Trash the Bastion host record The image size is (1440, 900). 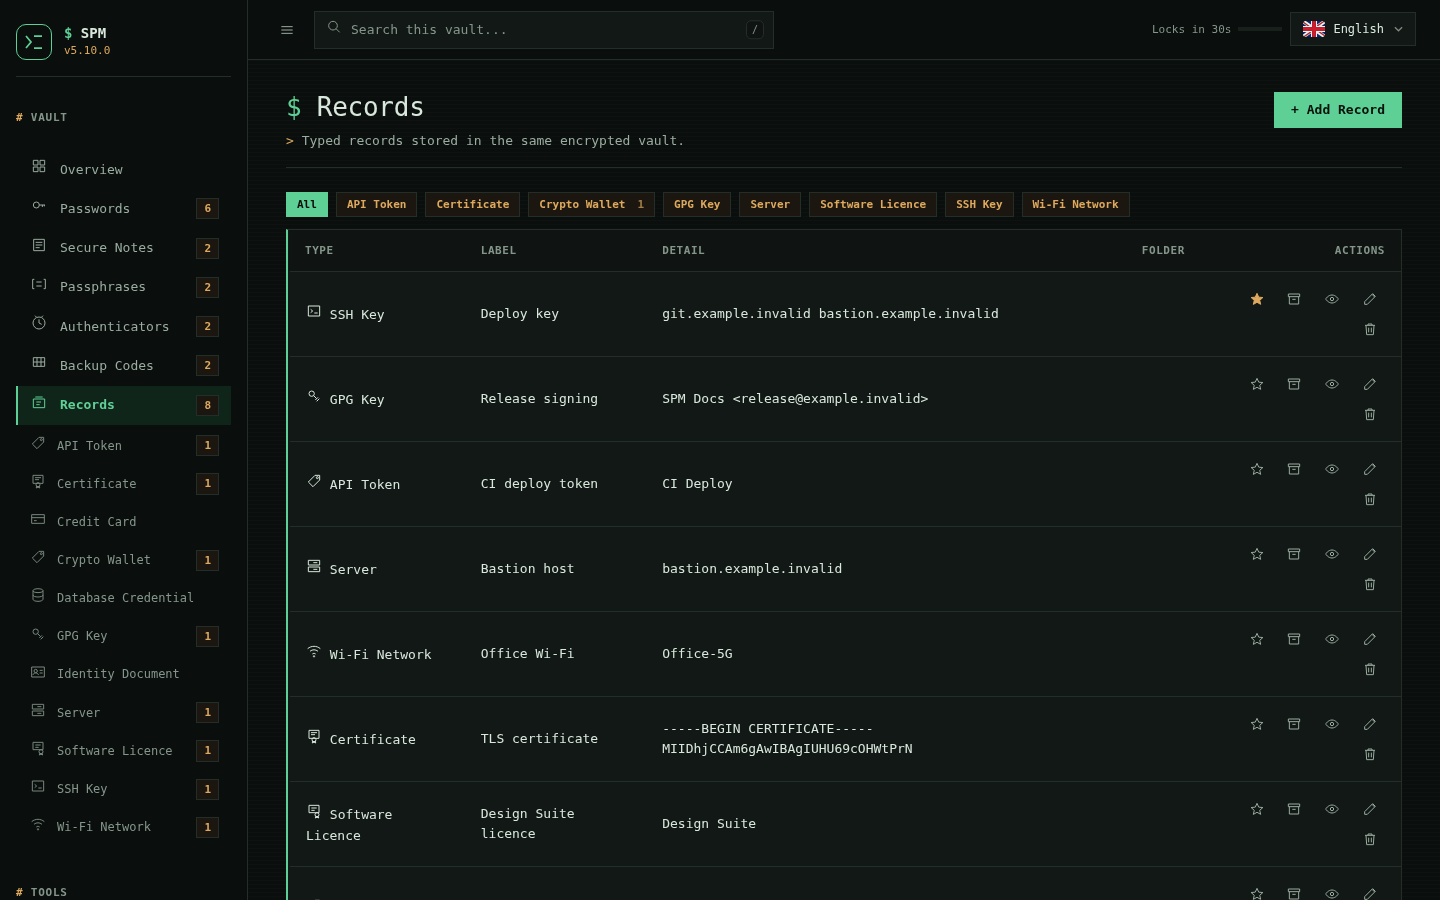(1370, 584)
